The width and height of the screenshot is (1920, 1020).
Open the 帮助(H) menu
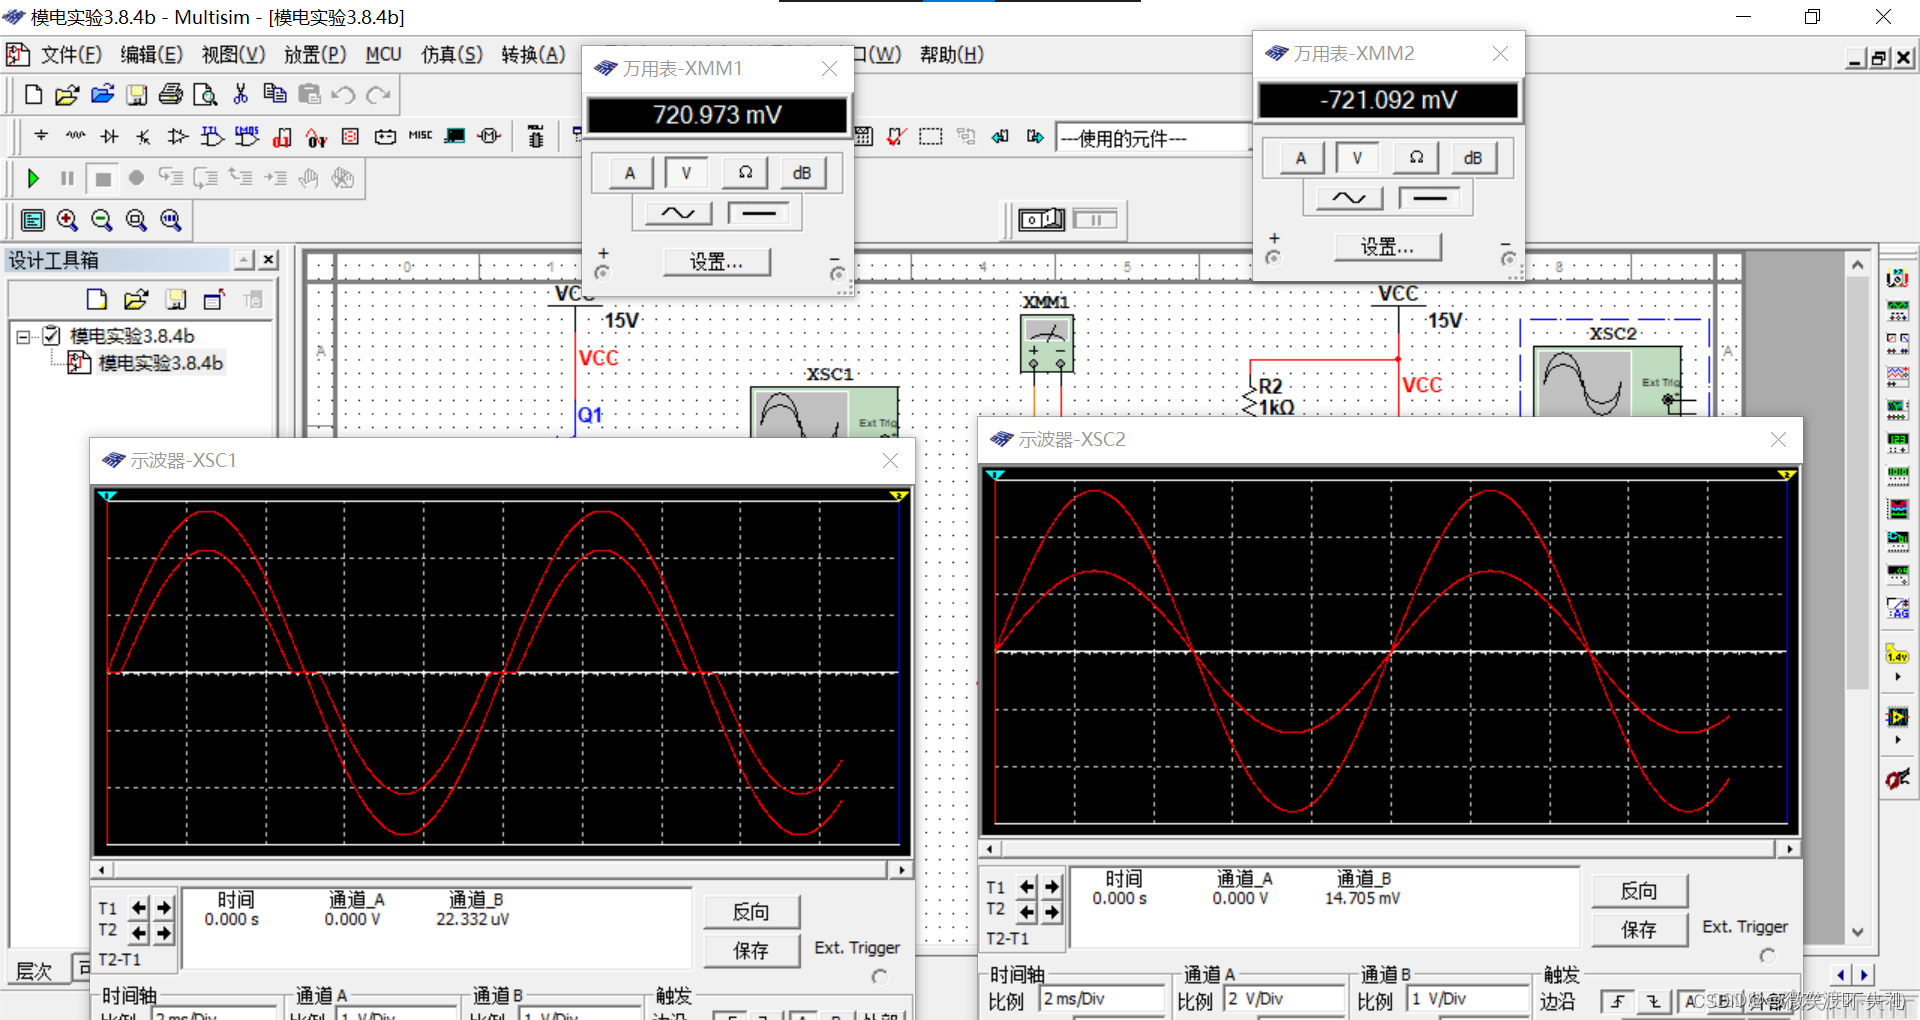coord(951,55)
